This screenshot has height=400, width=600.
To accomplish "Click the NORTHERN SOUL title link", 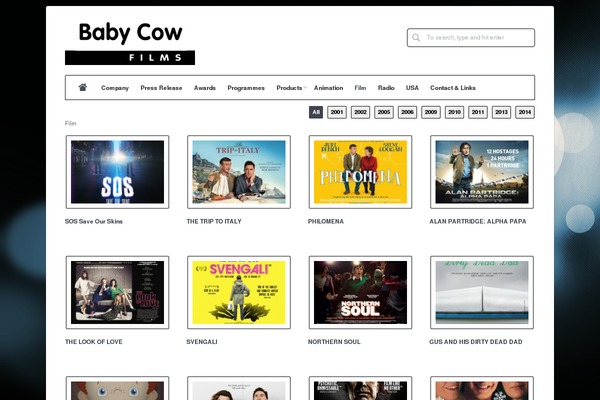I will pos(334,342).
